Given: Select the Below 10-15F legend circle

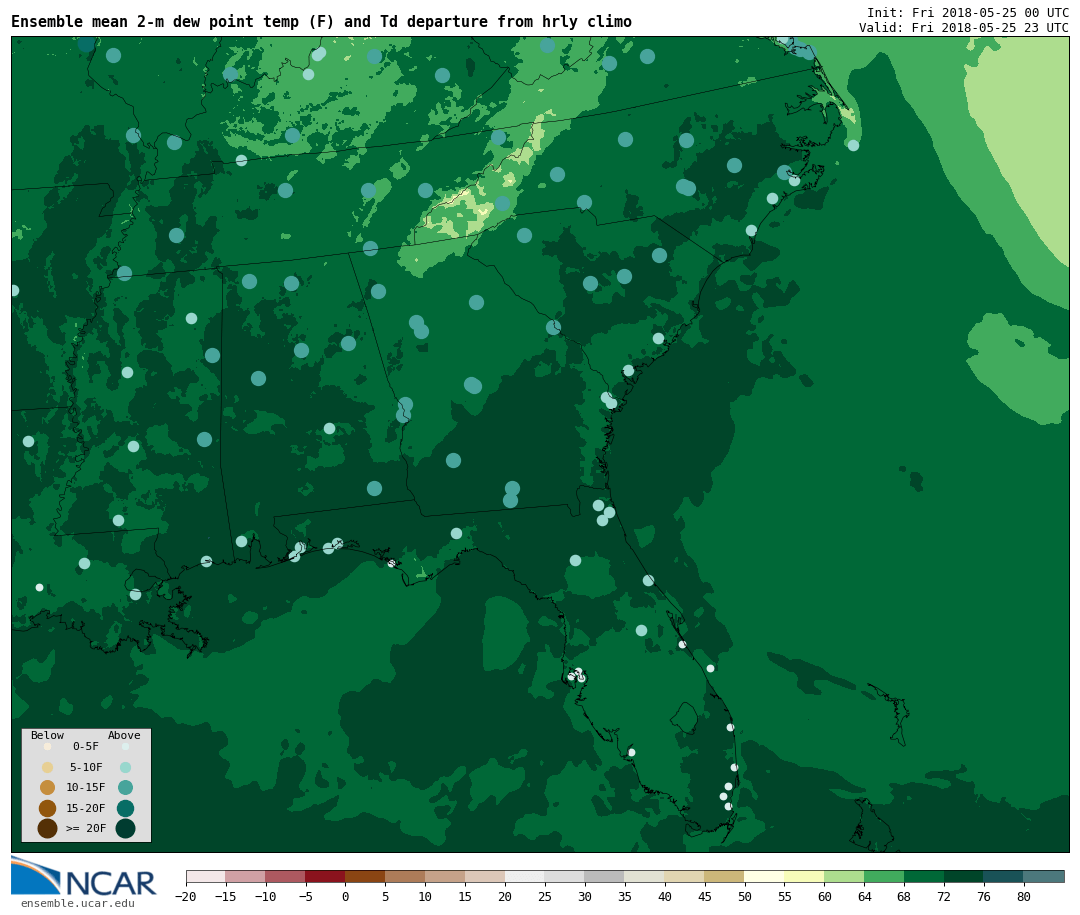Looking at the screenshot, I should pos(48,788).
